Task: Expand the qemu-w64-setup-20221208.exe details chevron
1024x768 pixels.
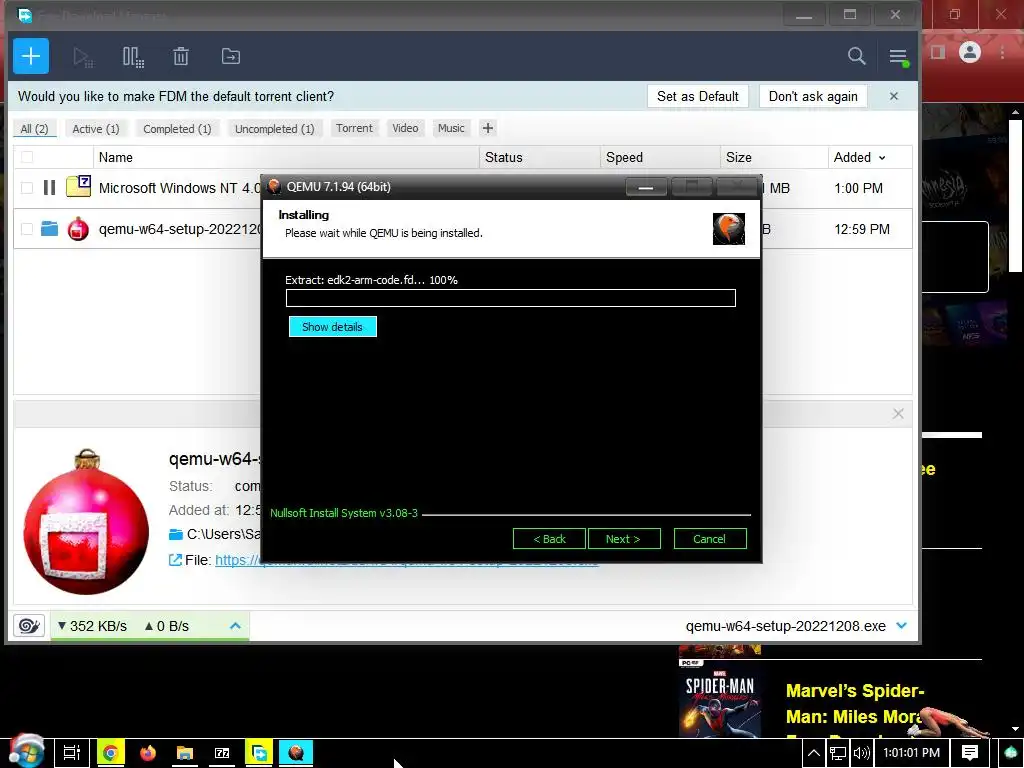Action: 902,626
